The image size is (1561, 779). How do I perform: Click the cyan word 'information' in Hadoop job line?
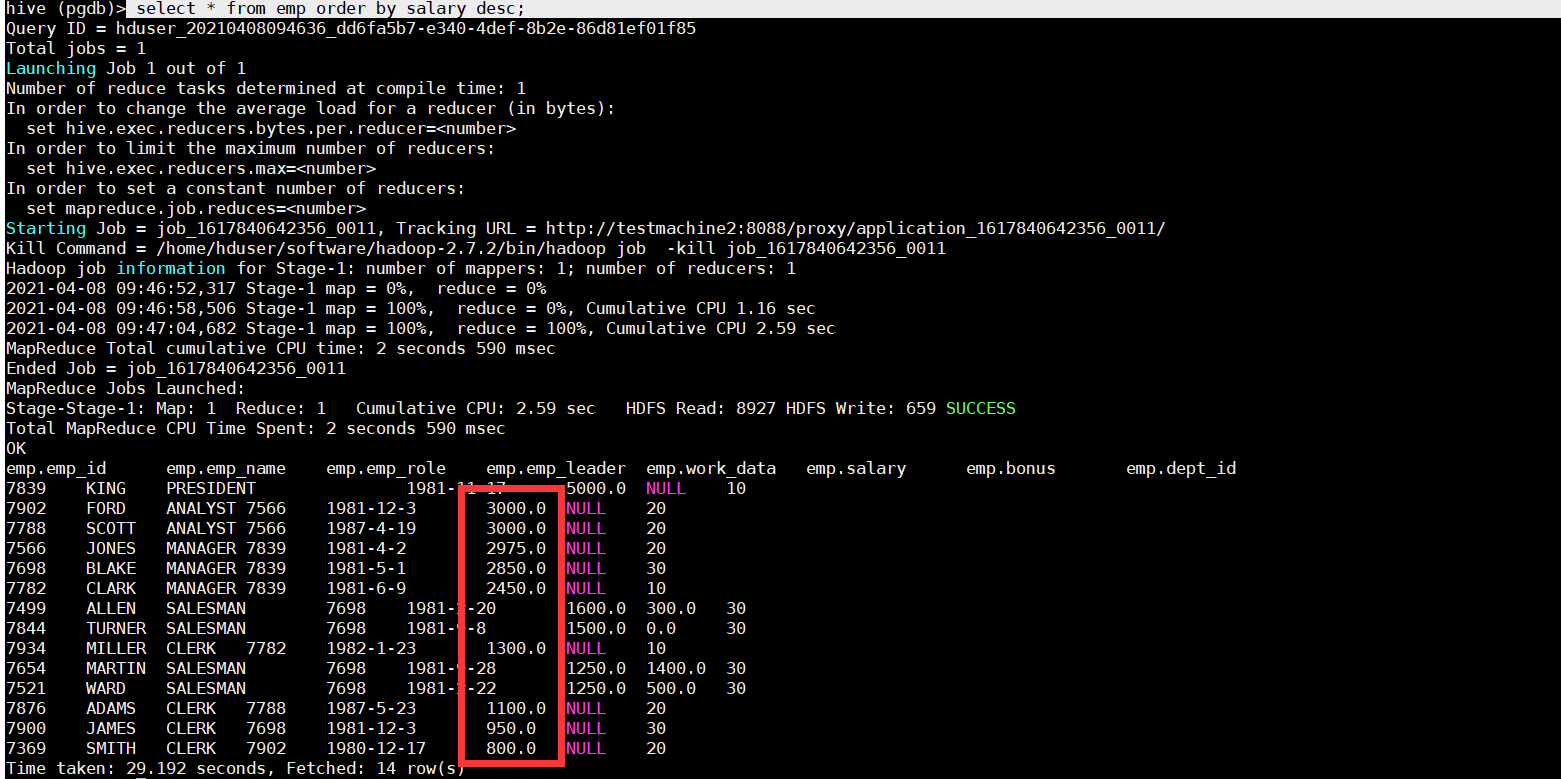(171, 268)
